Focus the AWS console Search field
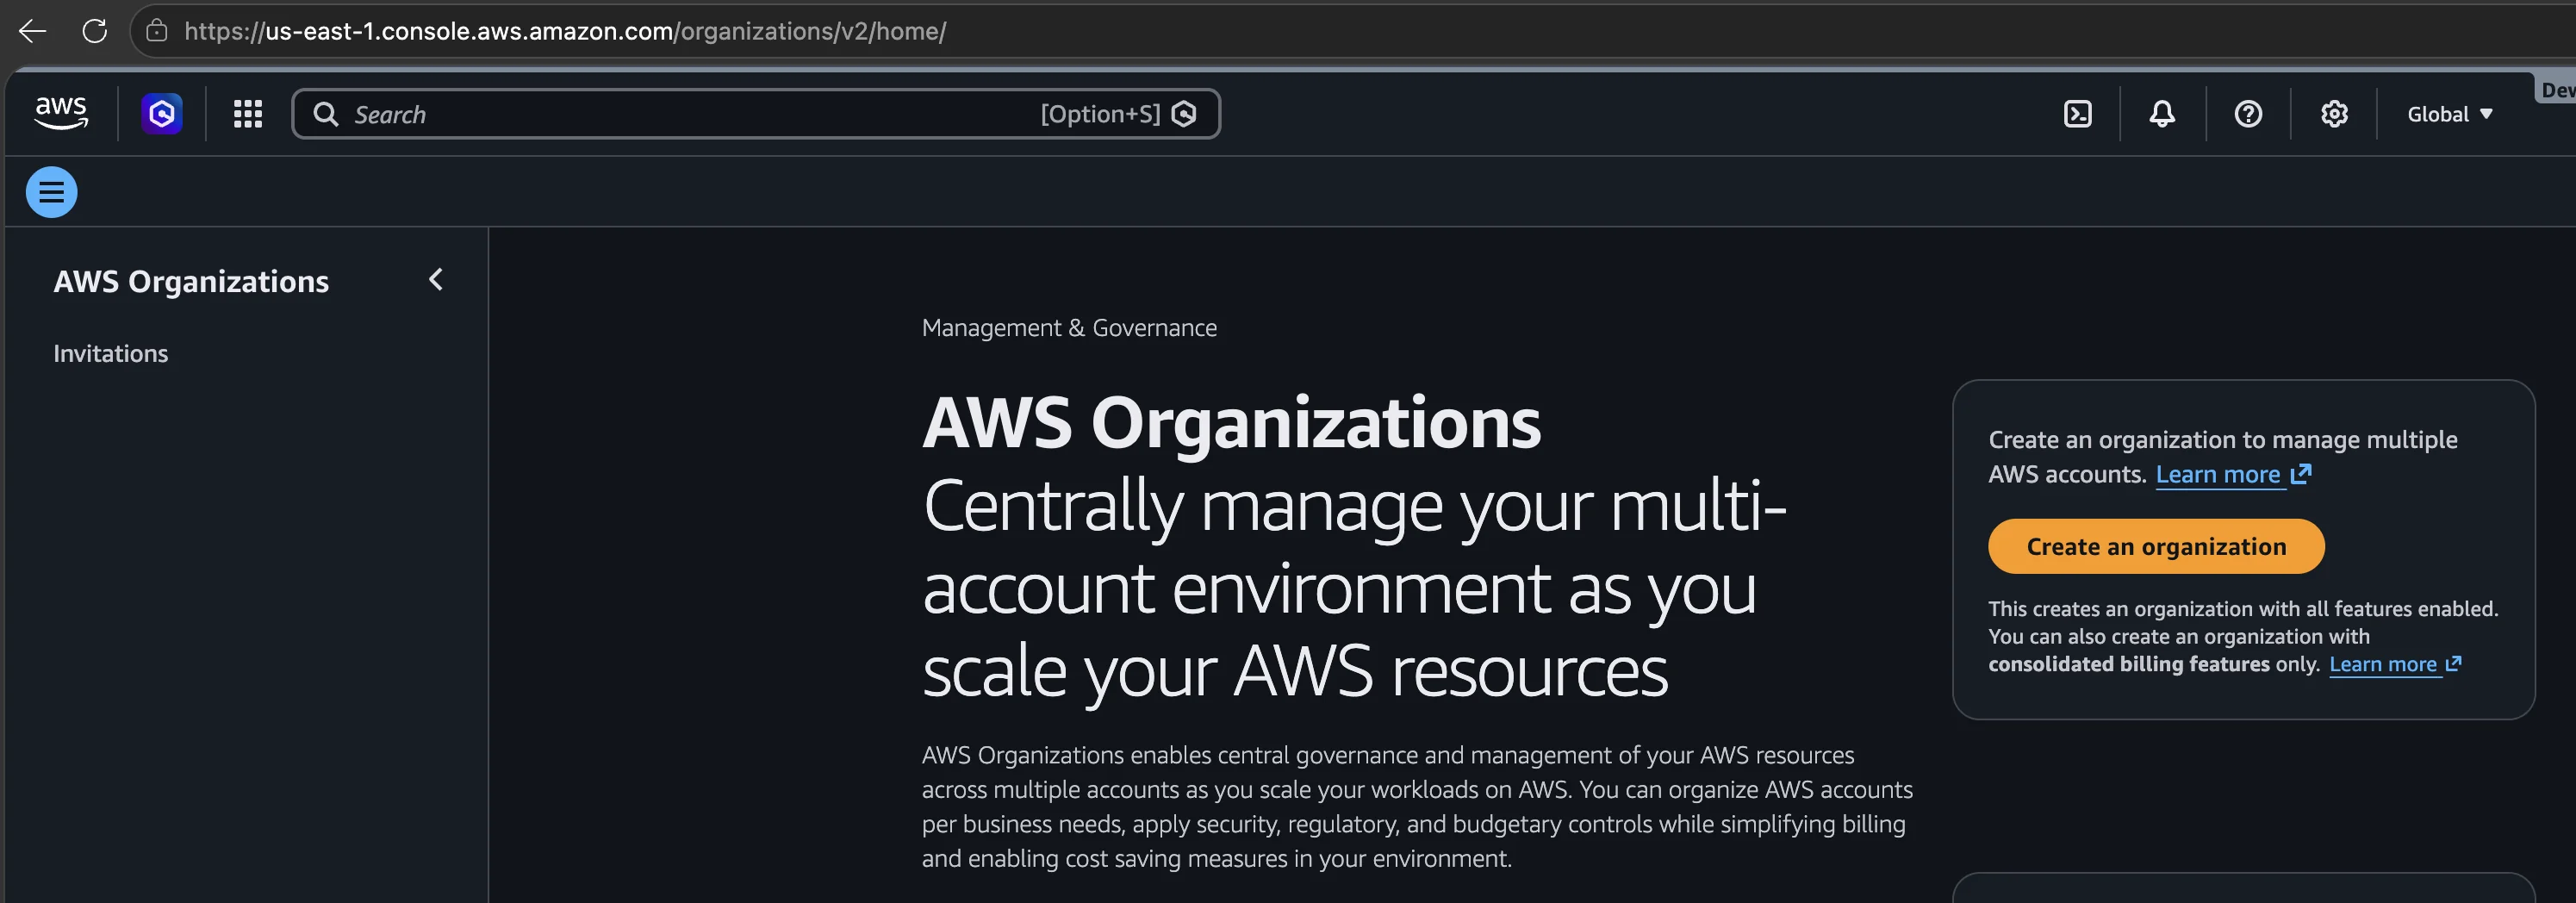 (x=756, y=114)
